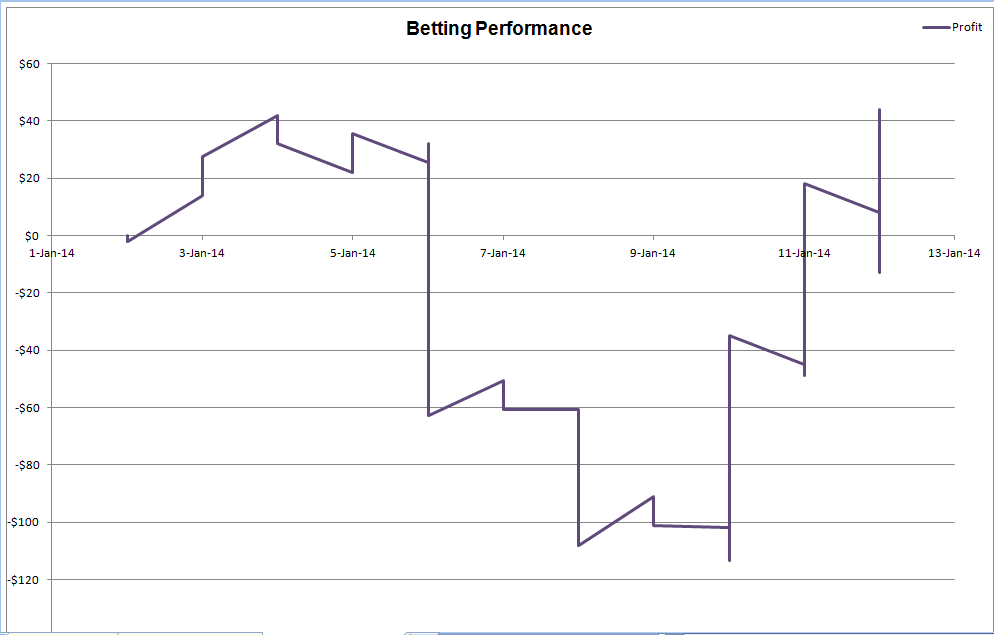Click the -$120 vertical axis label

click(x=25, y=580)
